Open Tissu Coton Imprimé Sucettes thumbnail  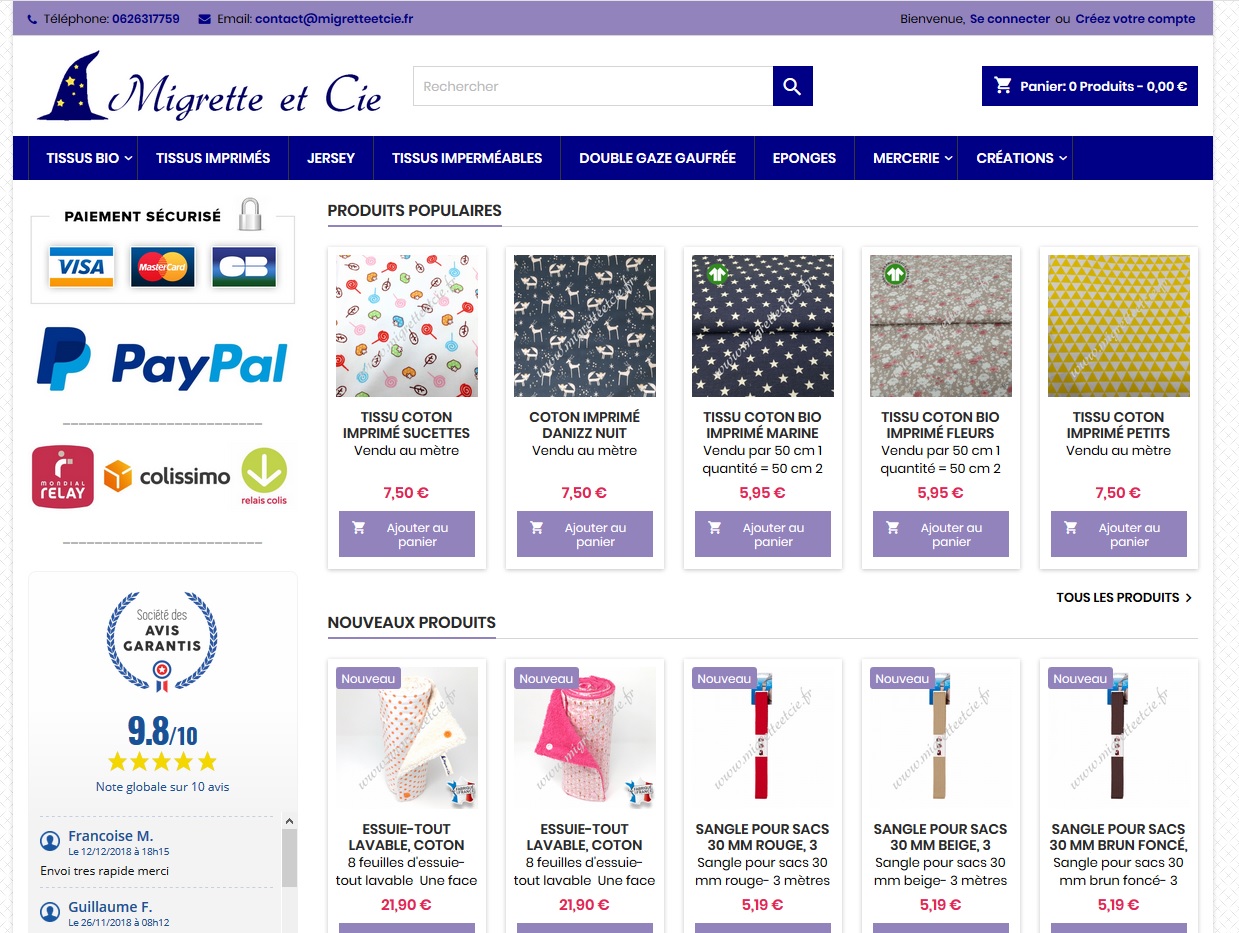click(x=407, y=326)
